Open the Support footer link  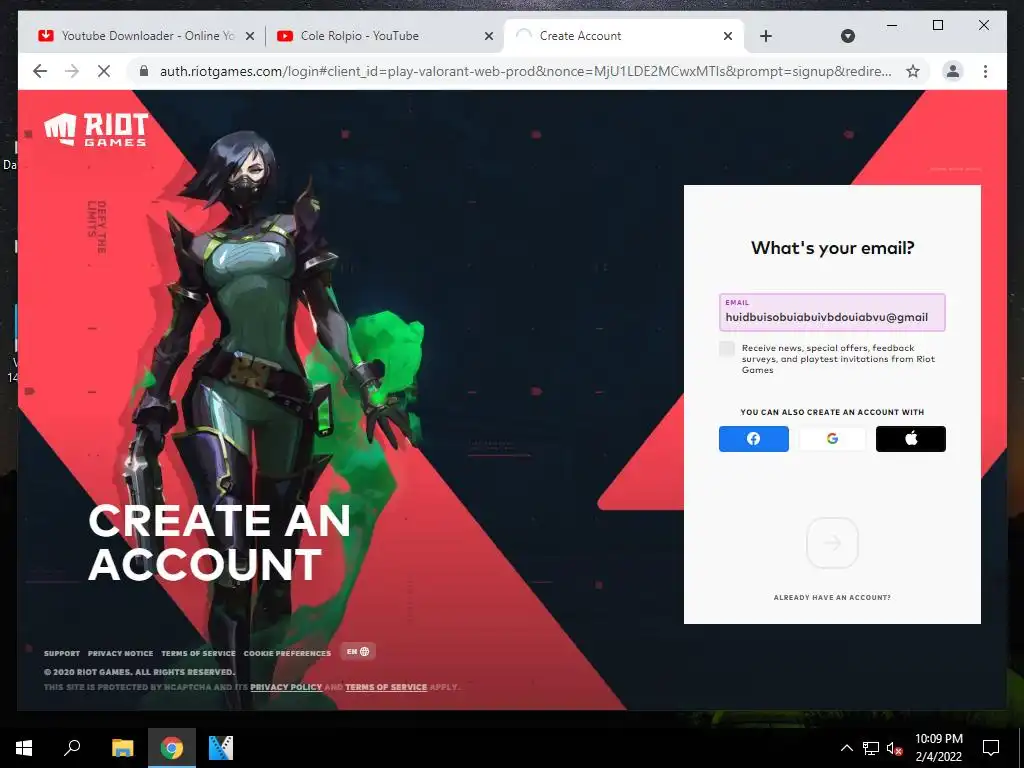pyautogui.click(x=62, y=653)
